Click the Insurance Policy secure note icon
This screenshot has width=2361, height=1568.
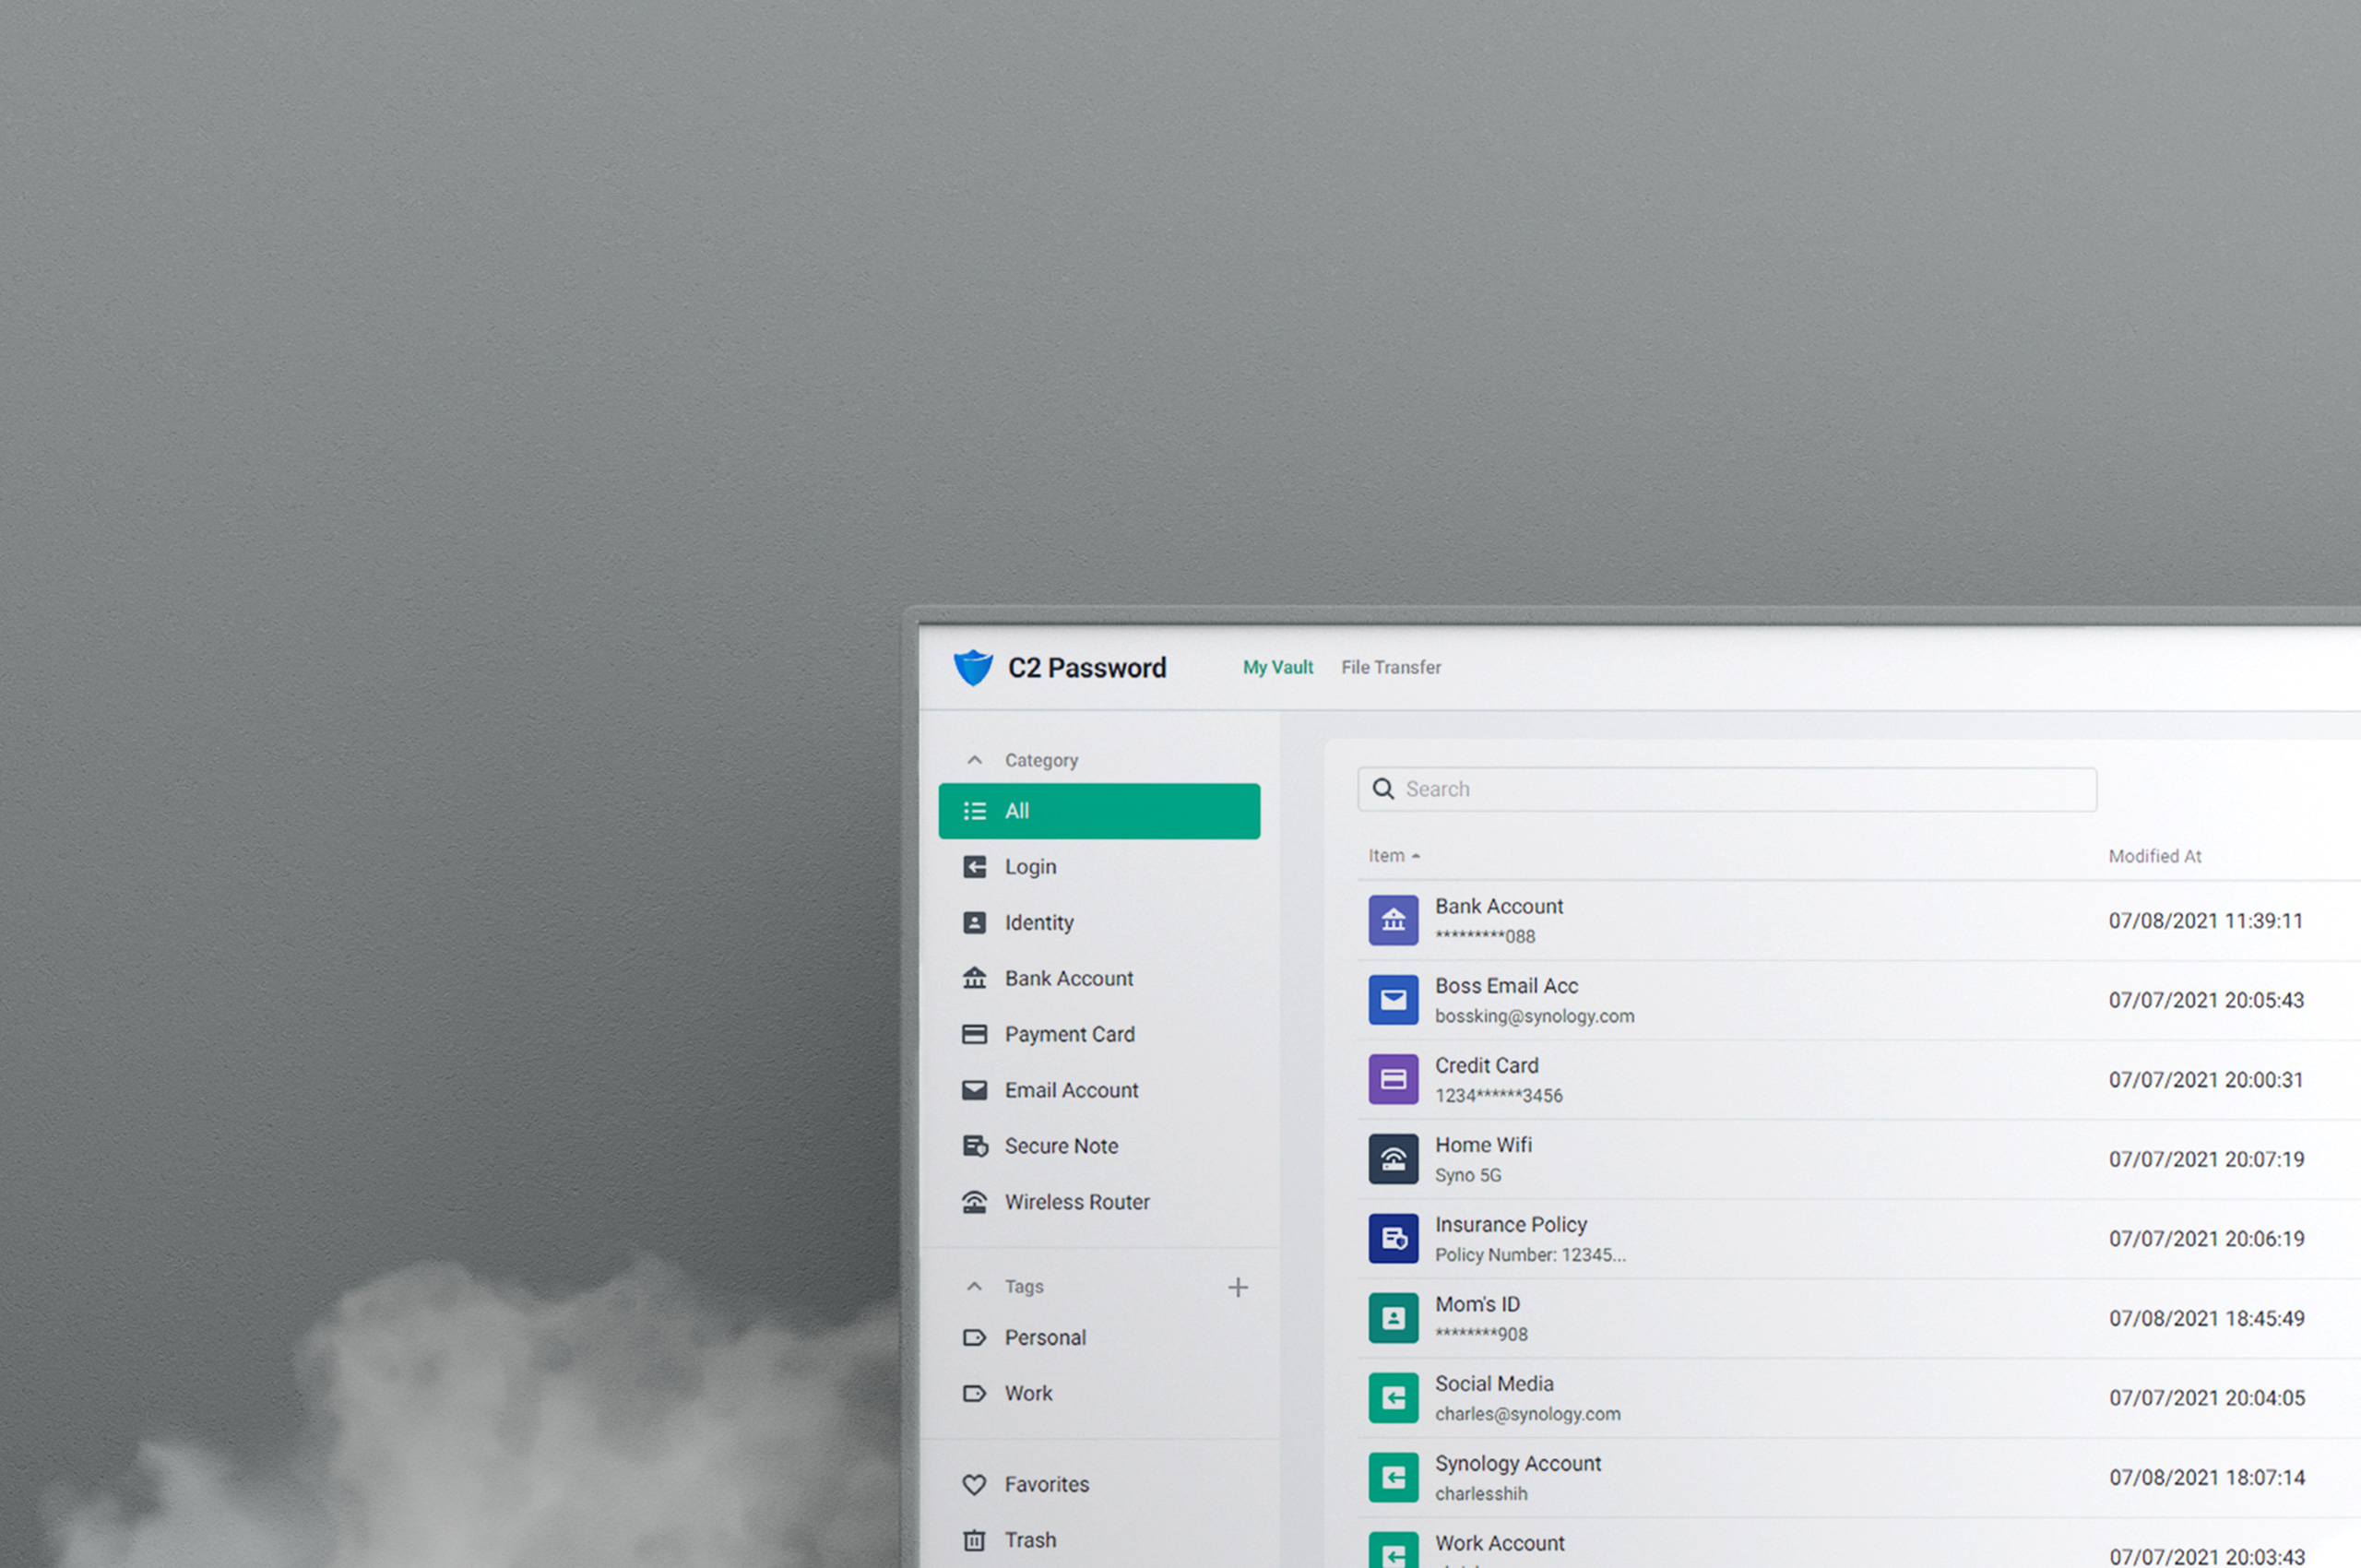click(x=1393, y=1239)
